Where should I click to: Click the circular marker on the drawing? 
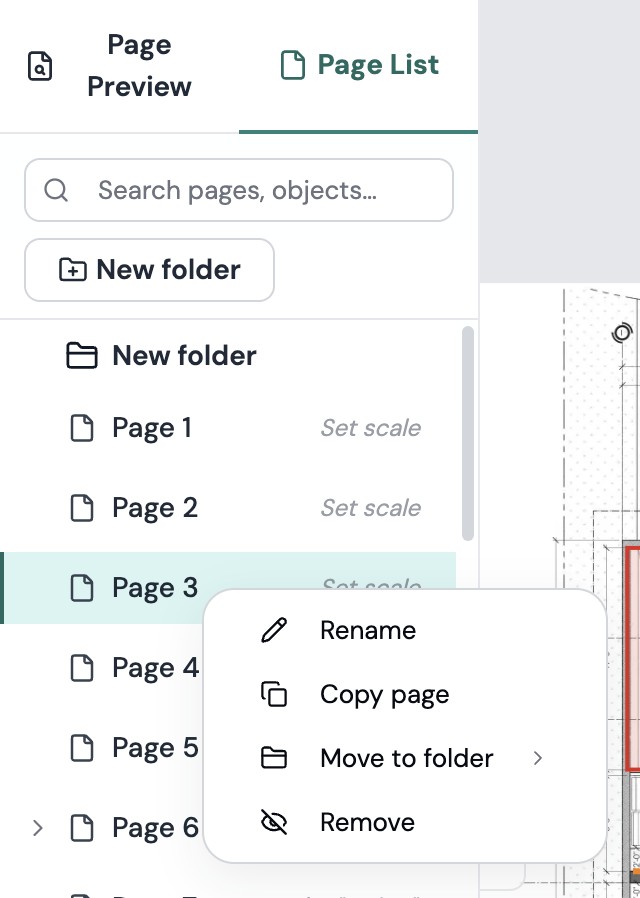622,332
